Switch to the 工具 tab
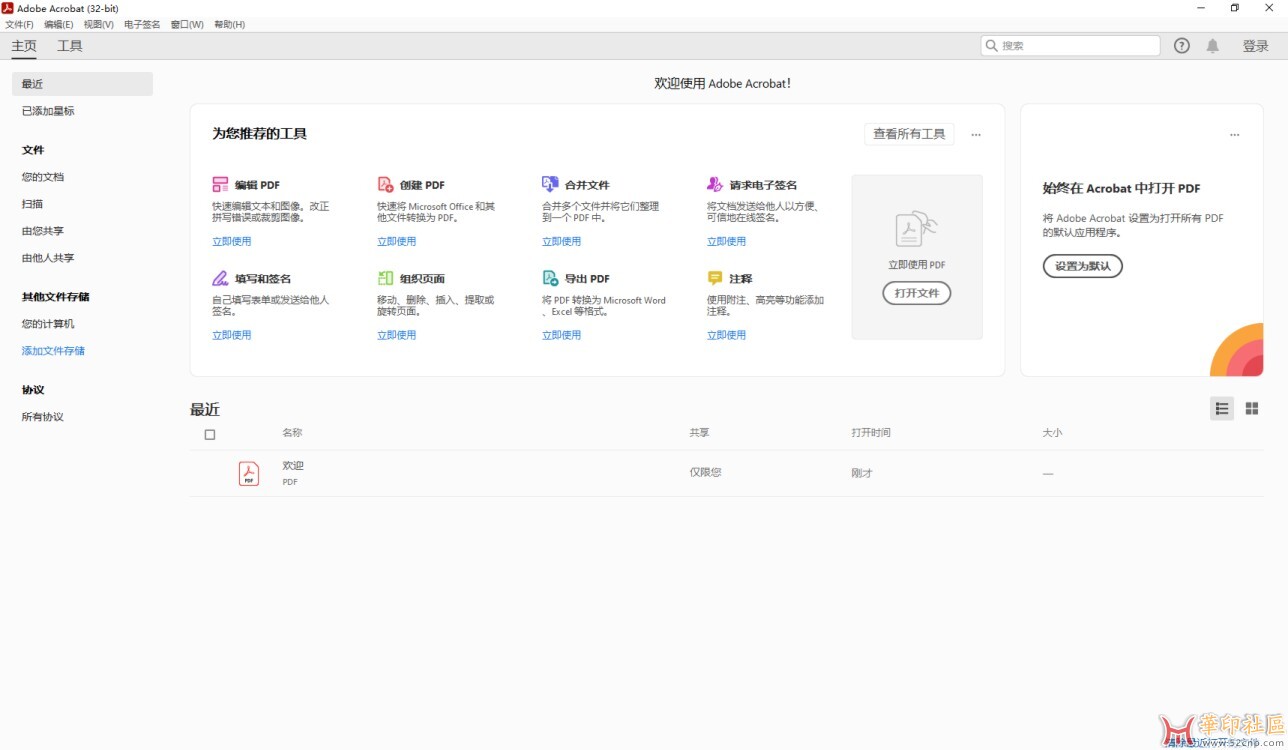Screen dimensions: 1288x750 pyautogui.click(x=70, y=46)
